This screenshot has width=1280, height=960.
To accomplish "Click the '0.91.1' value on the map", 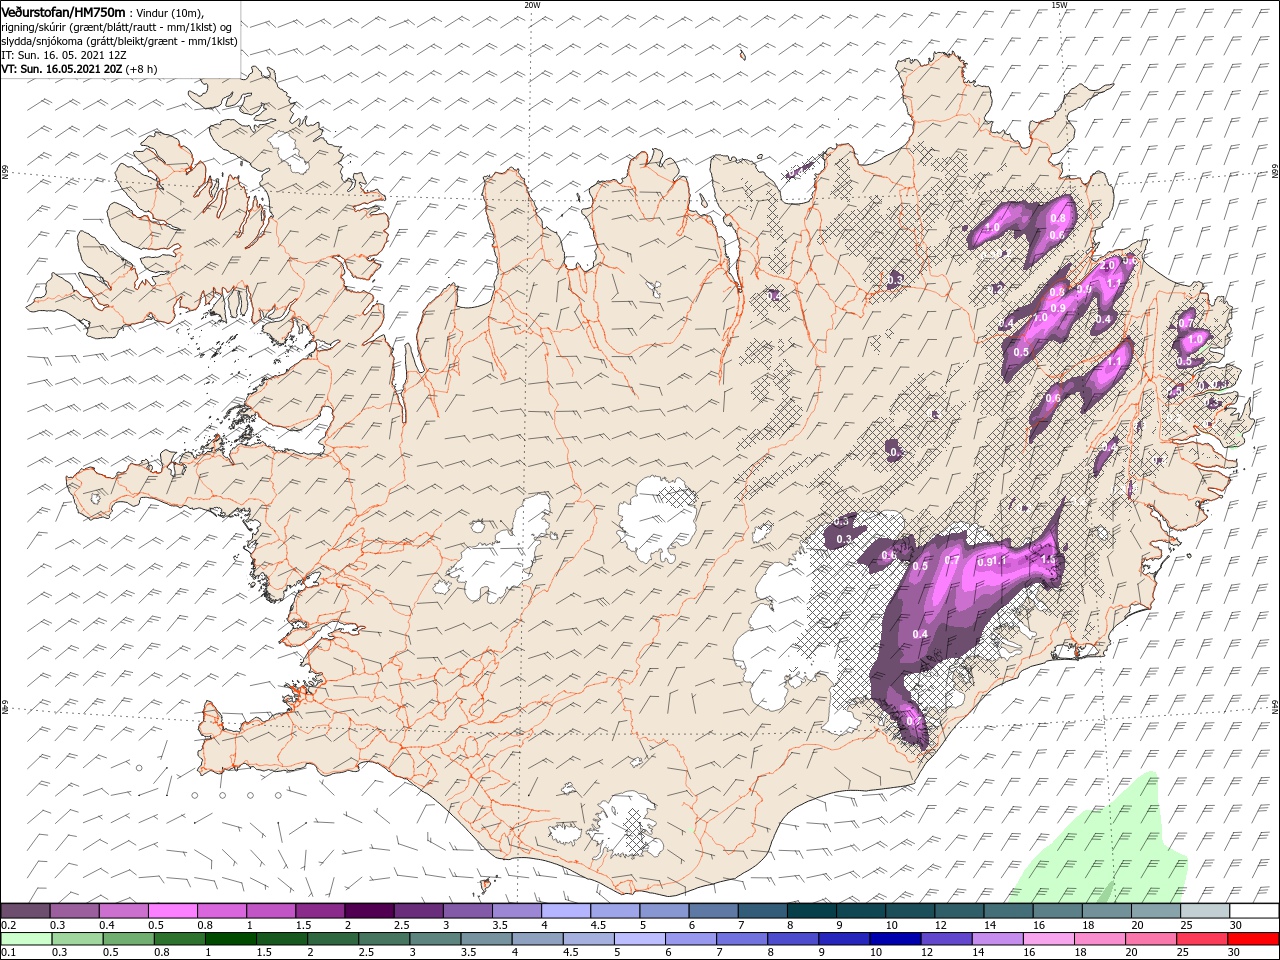I will [x=991, y=562].
